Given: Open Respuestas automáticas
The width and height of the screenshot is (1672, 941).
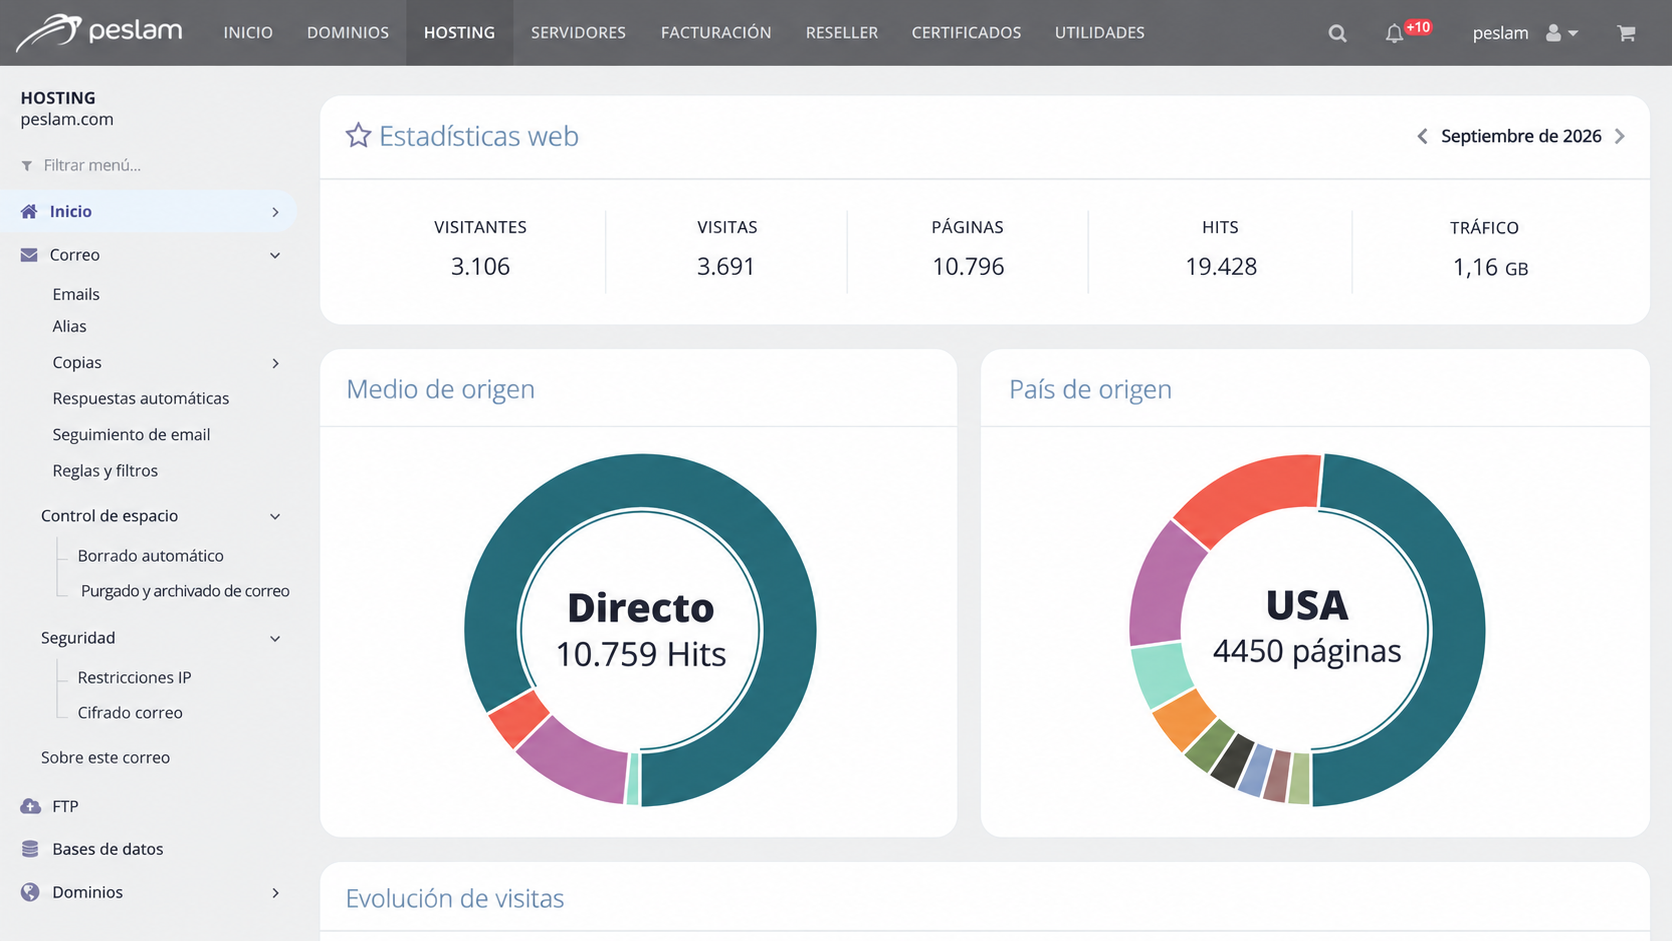Looking at the screenshot, I should coord(141,398).
